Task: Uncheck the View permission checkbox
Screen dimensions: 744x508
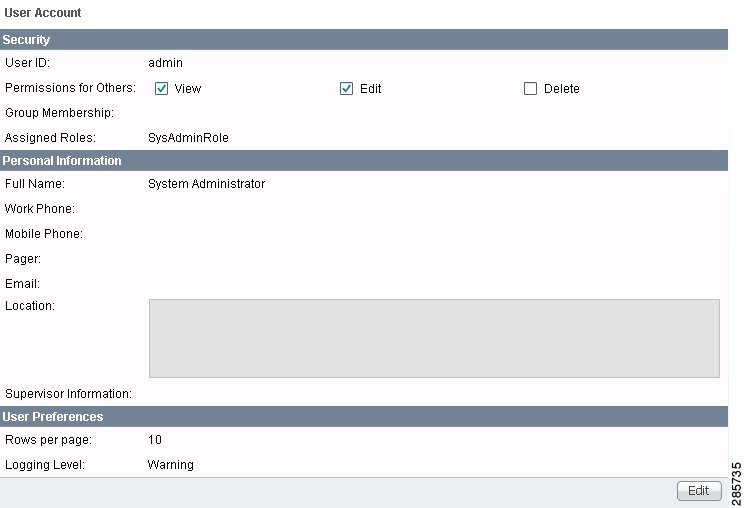Action: pyautogui.click(x=161, y=88)
